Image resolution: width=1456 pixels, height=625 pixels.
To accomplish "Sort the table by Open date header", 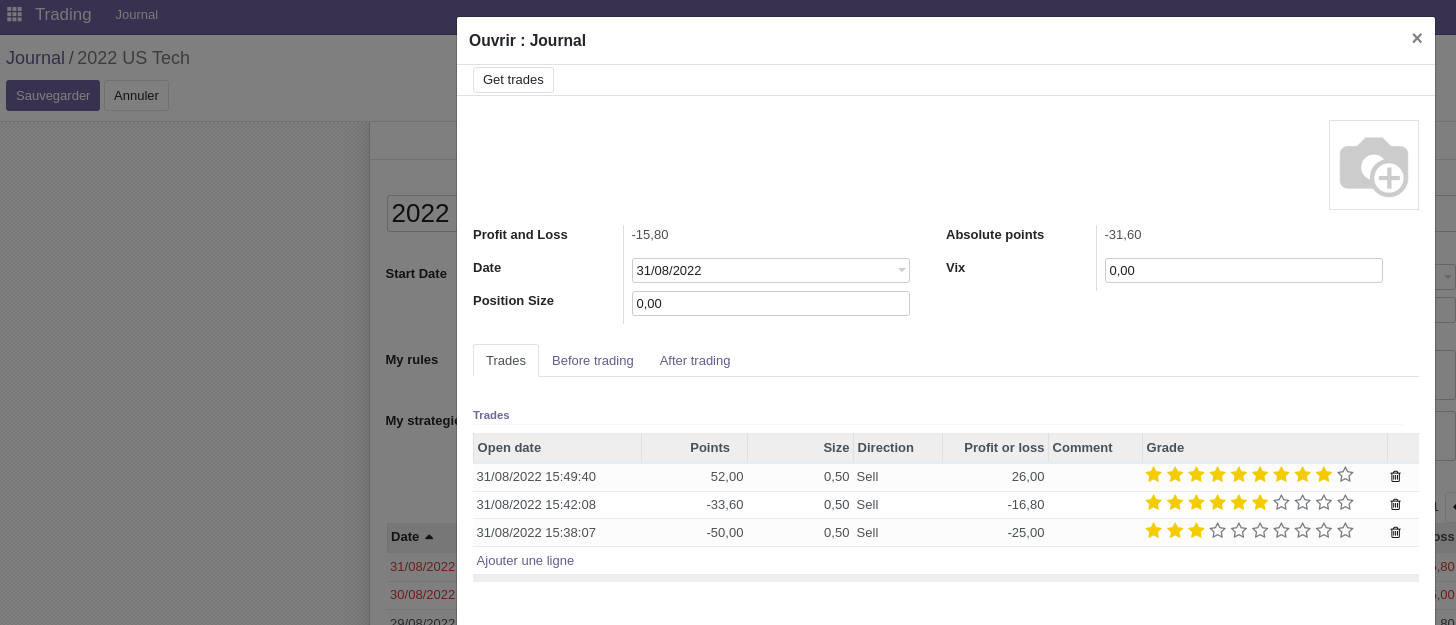I will pyautogui.click(x=509, y=448).
